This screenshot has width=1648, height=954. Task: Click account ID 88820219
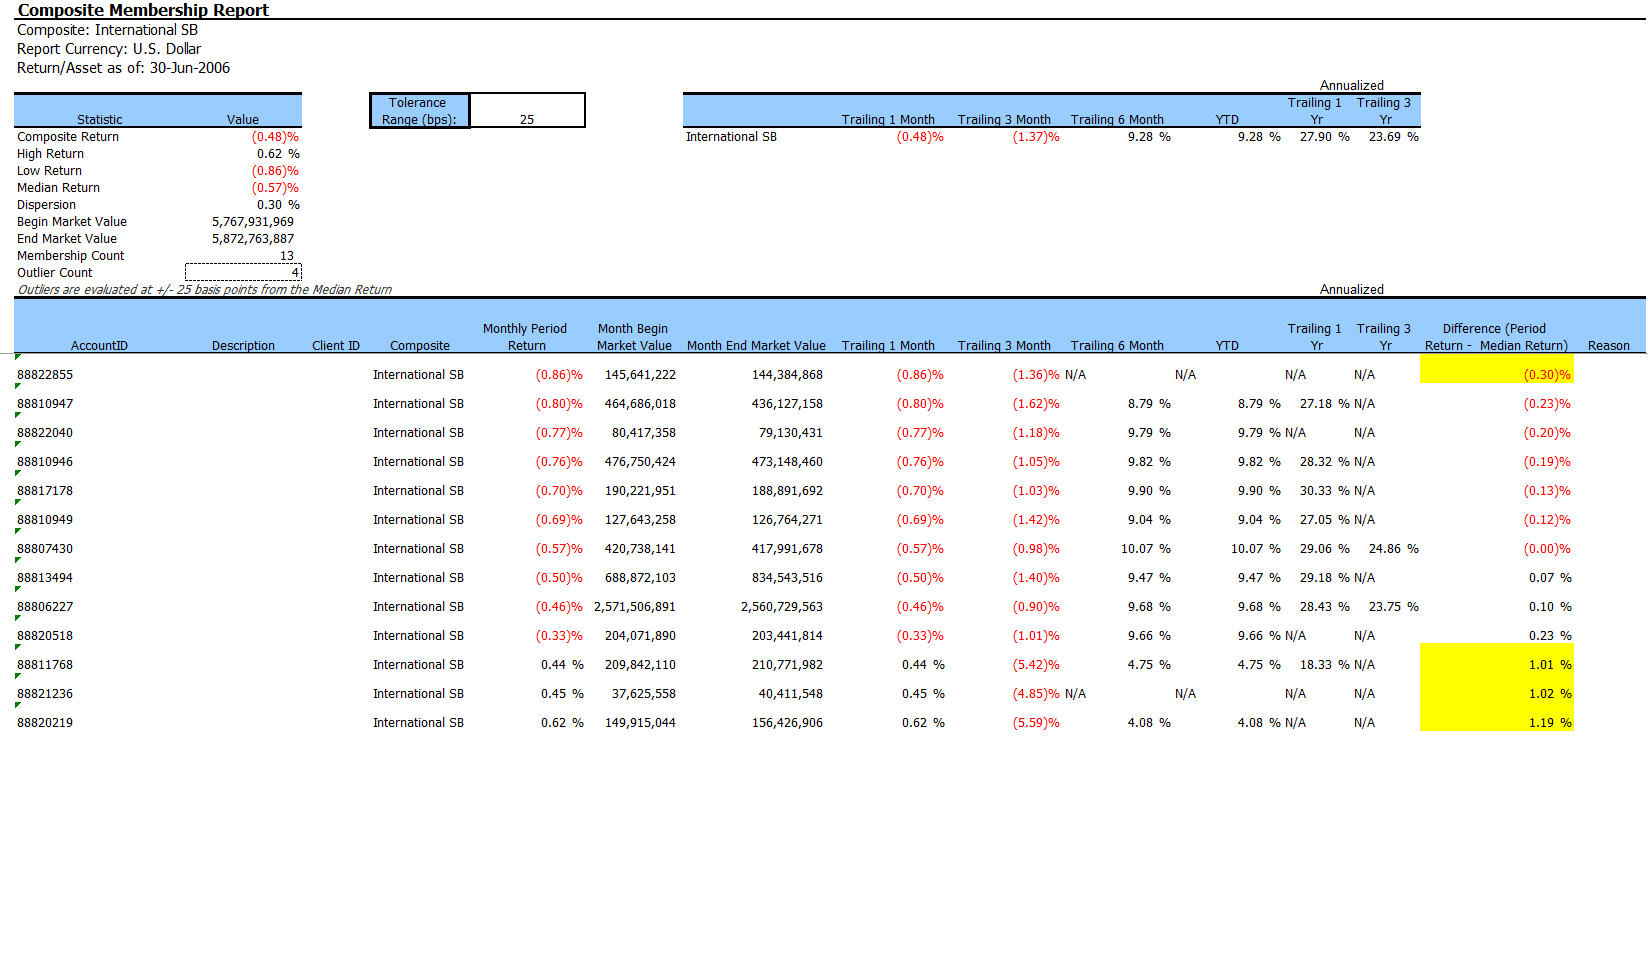coord(45,722)
